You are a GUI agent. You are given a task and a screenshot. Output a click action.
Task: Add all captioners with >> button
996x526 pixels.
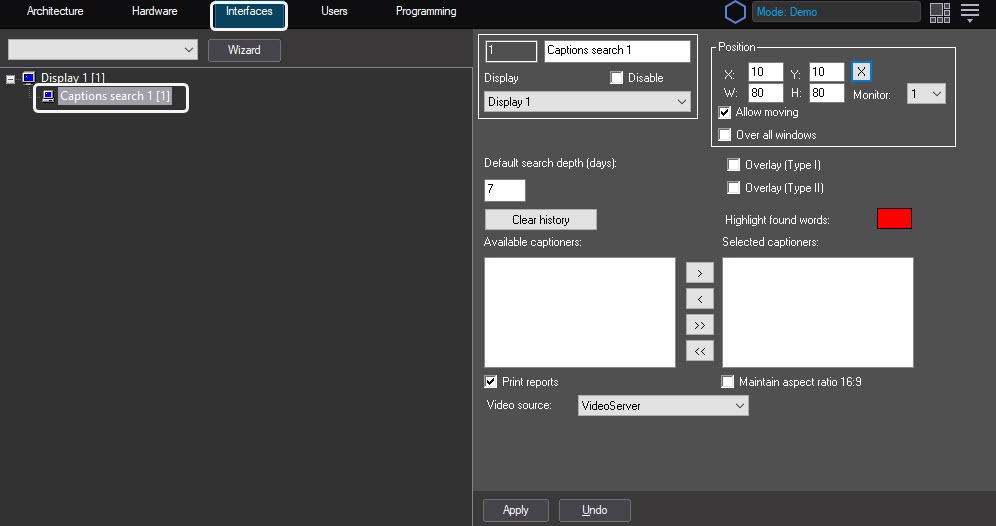pyautogui.click(x=699, y=325)
